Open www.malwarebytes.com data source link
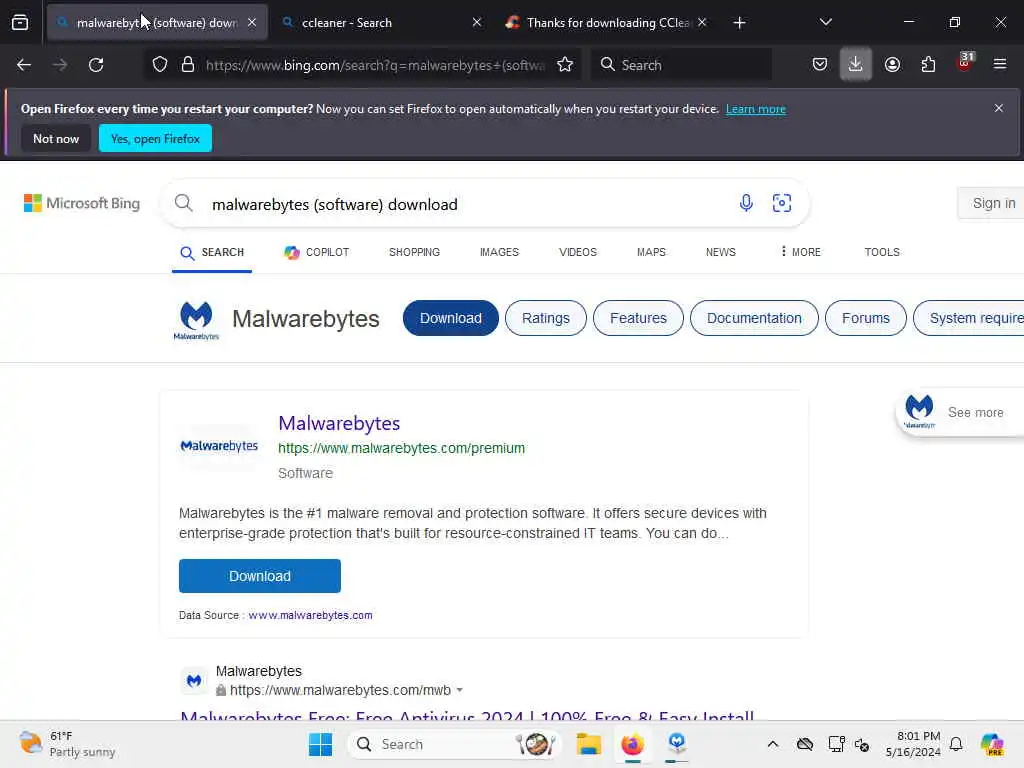This screenshot has width=1024, height=768. pos(310,615)
